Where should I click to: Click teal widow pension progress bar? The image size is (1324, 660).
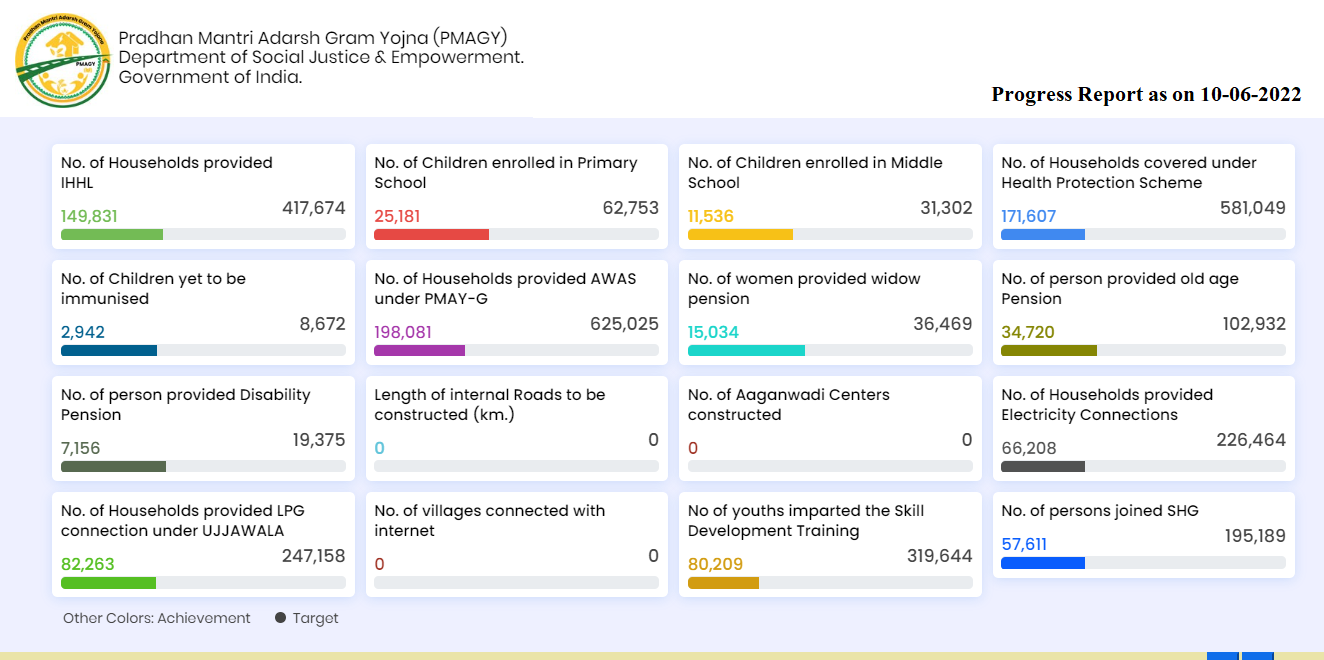746,350
